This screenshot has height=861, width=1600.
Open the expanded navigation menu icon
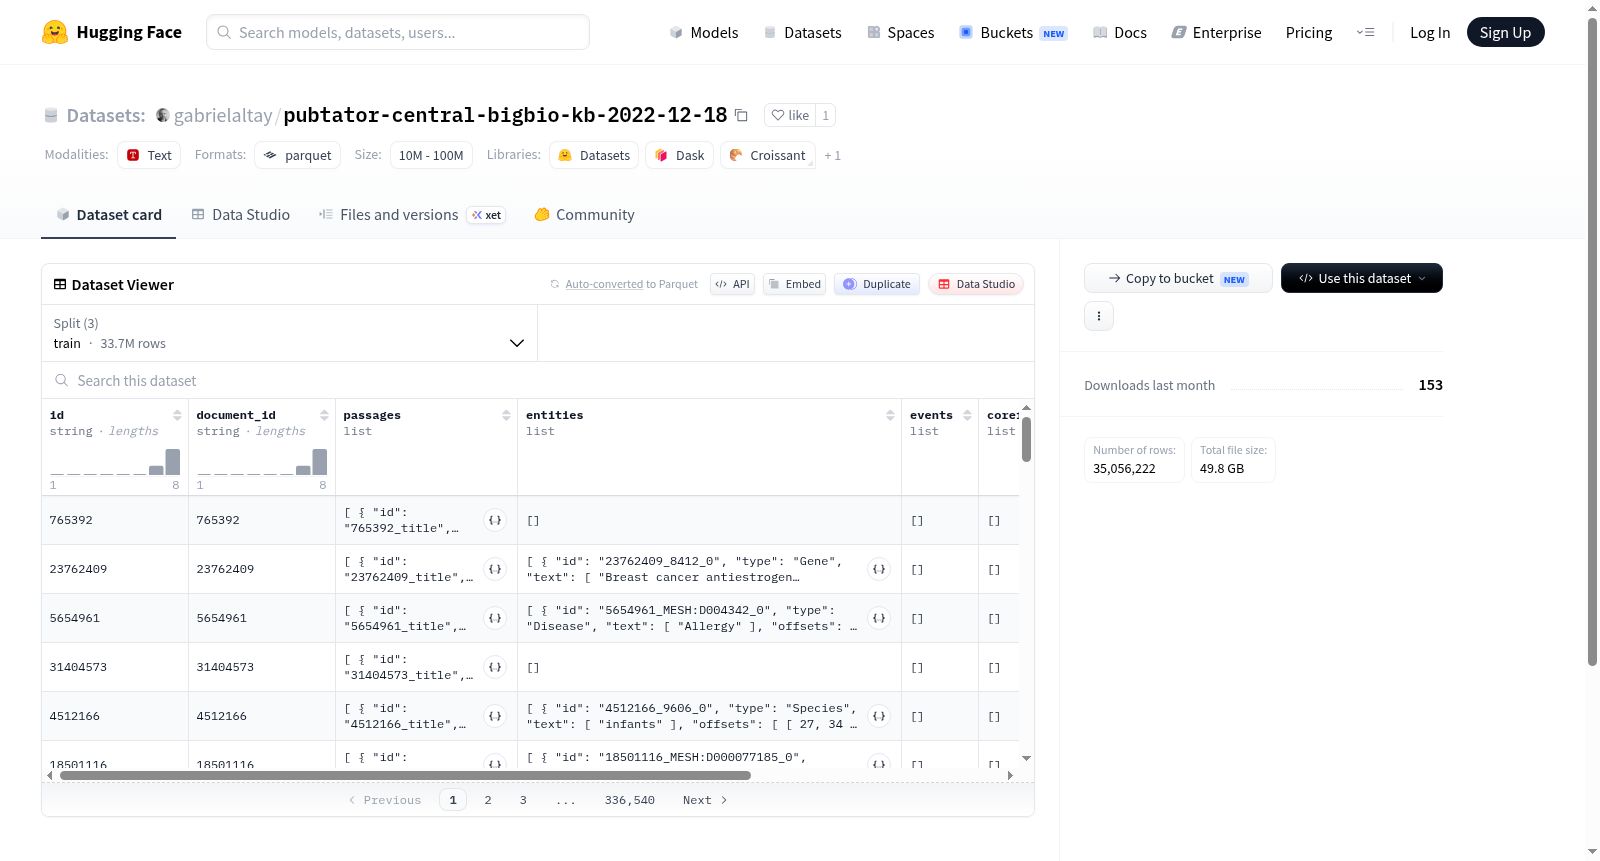point(1365,32)
